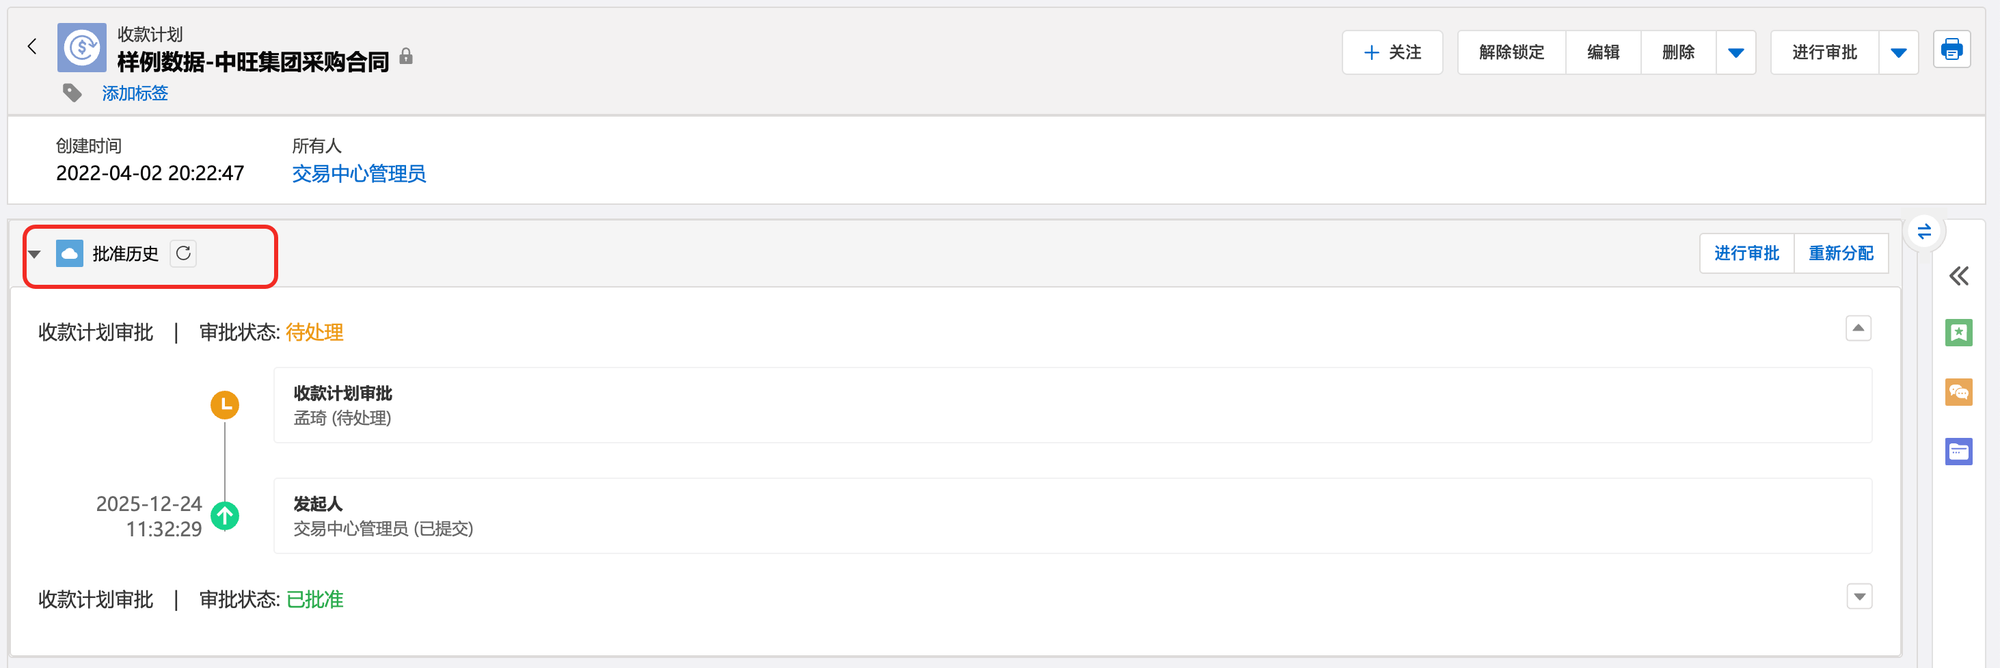The image size is (2000, 668).
Task: Click the print icon button
Action: pyautogui.click(x=1951, y=49)
